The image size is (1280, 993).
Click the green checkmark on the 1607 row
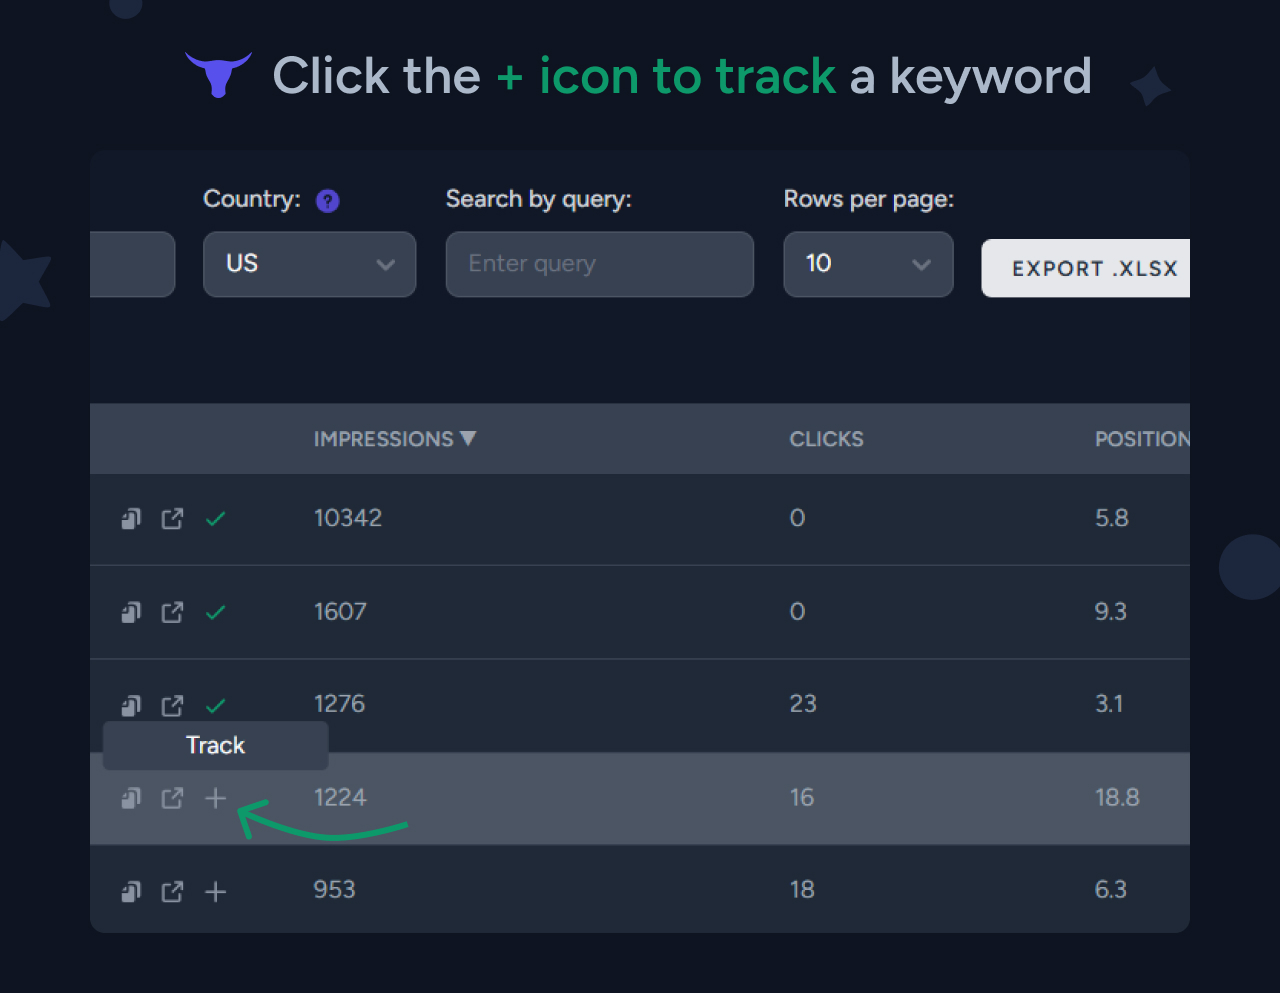pyautogui.click(x=215, y=612)
